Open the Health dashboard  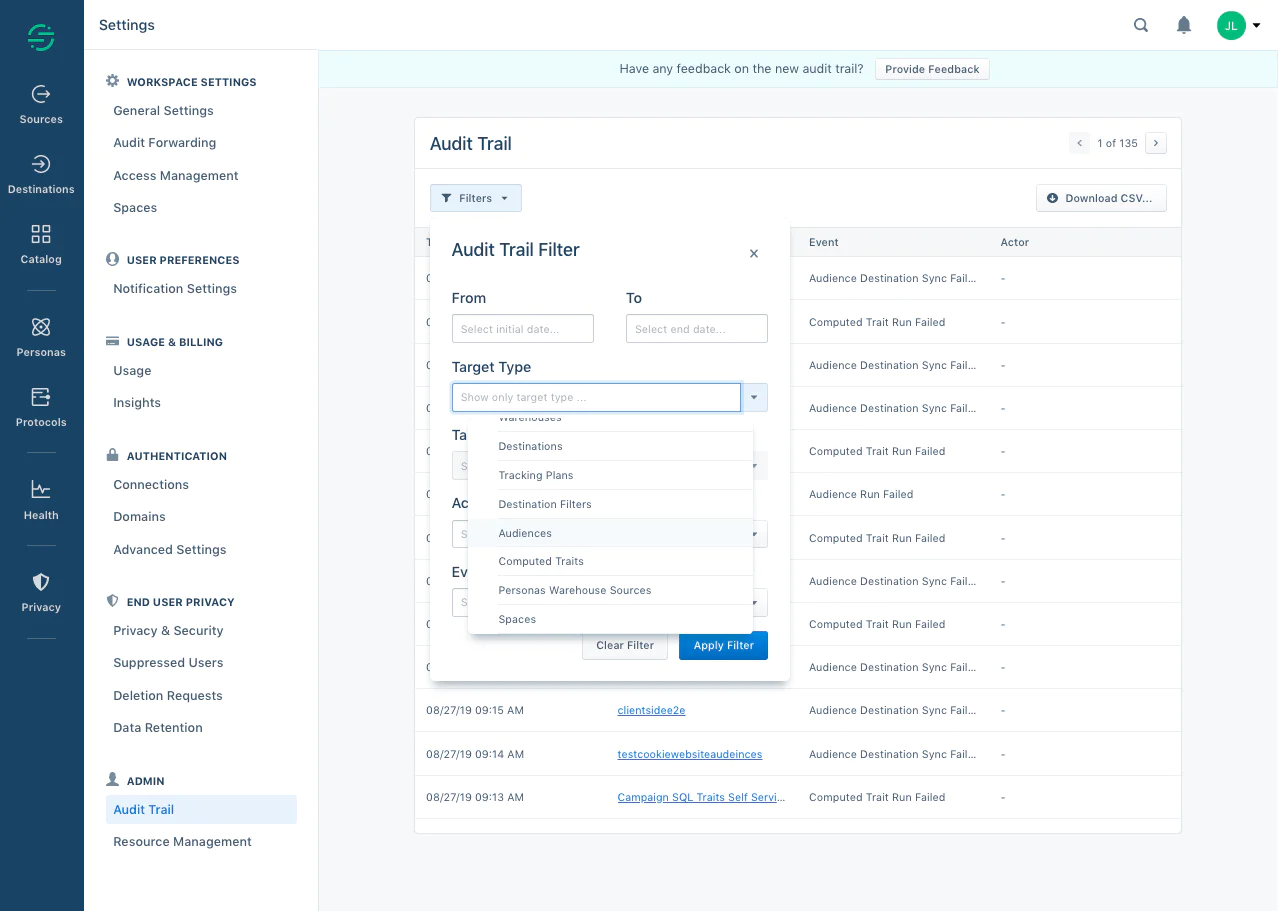coord(40,499)
